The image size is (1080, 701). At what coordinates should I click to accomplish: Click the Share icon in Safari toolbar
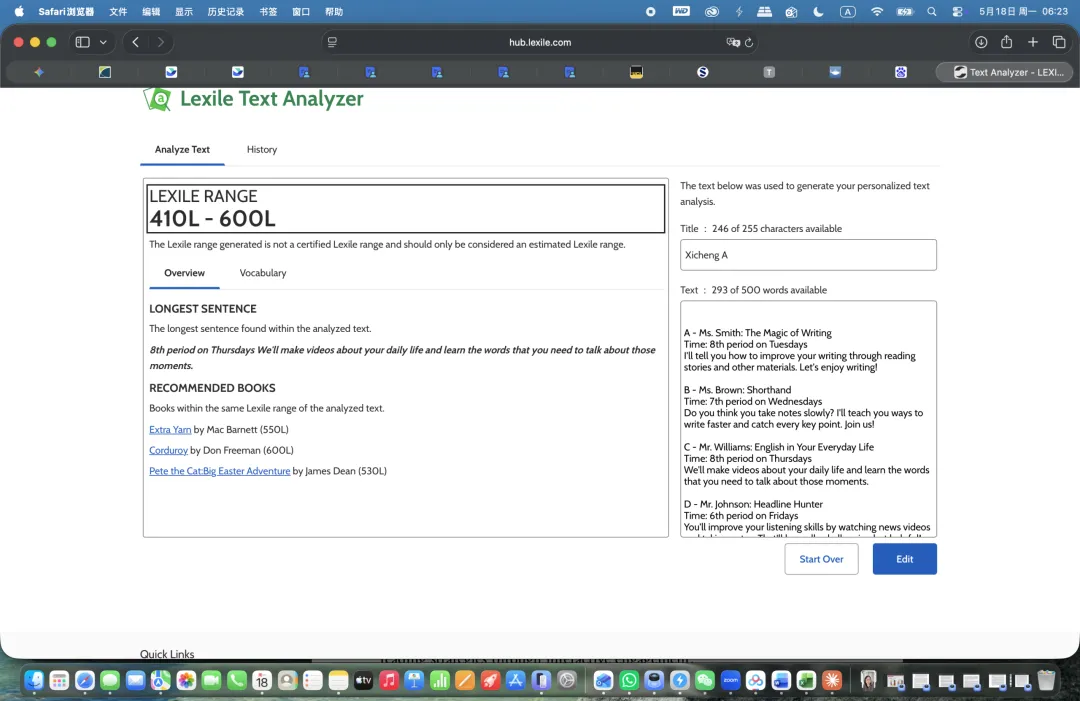coord(1006,42)
